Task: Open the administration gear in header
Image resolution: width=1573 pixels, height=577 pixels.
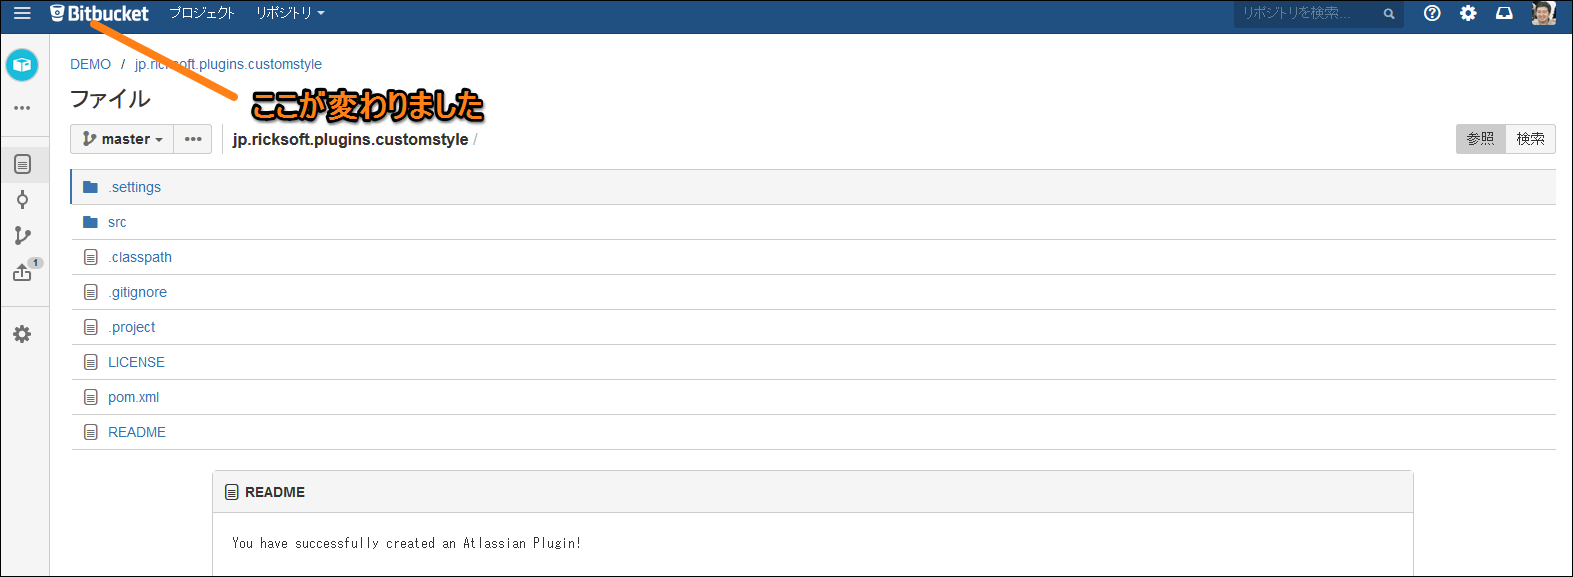Action: coord(1468,13)
